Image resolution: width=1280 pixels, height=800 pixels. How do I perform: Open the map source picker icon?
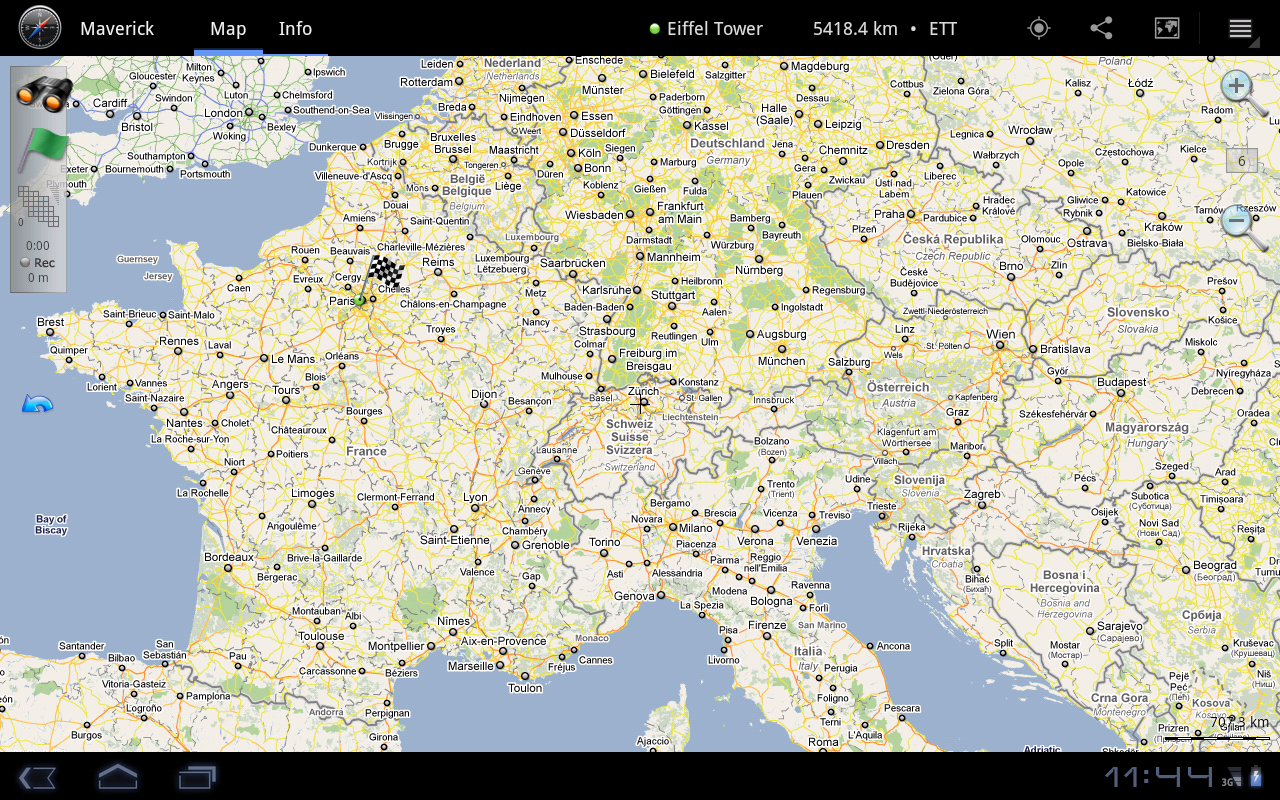tap(1167, 28)
